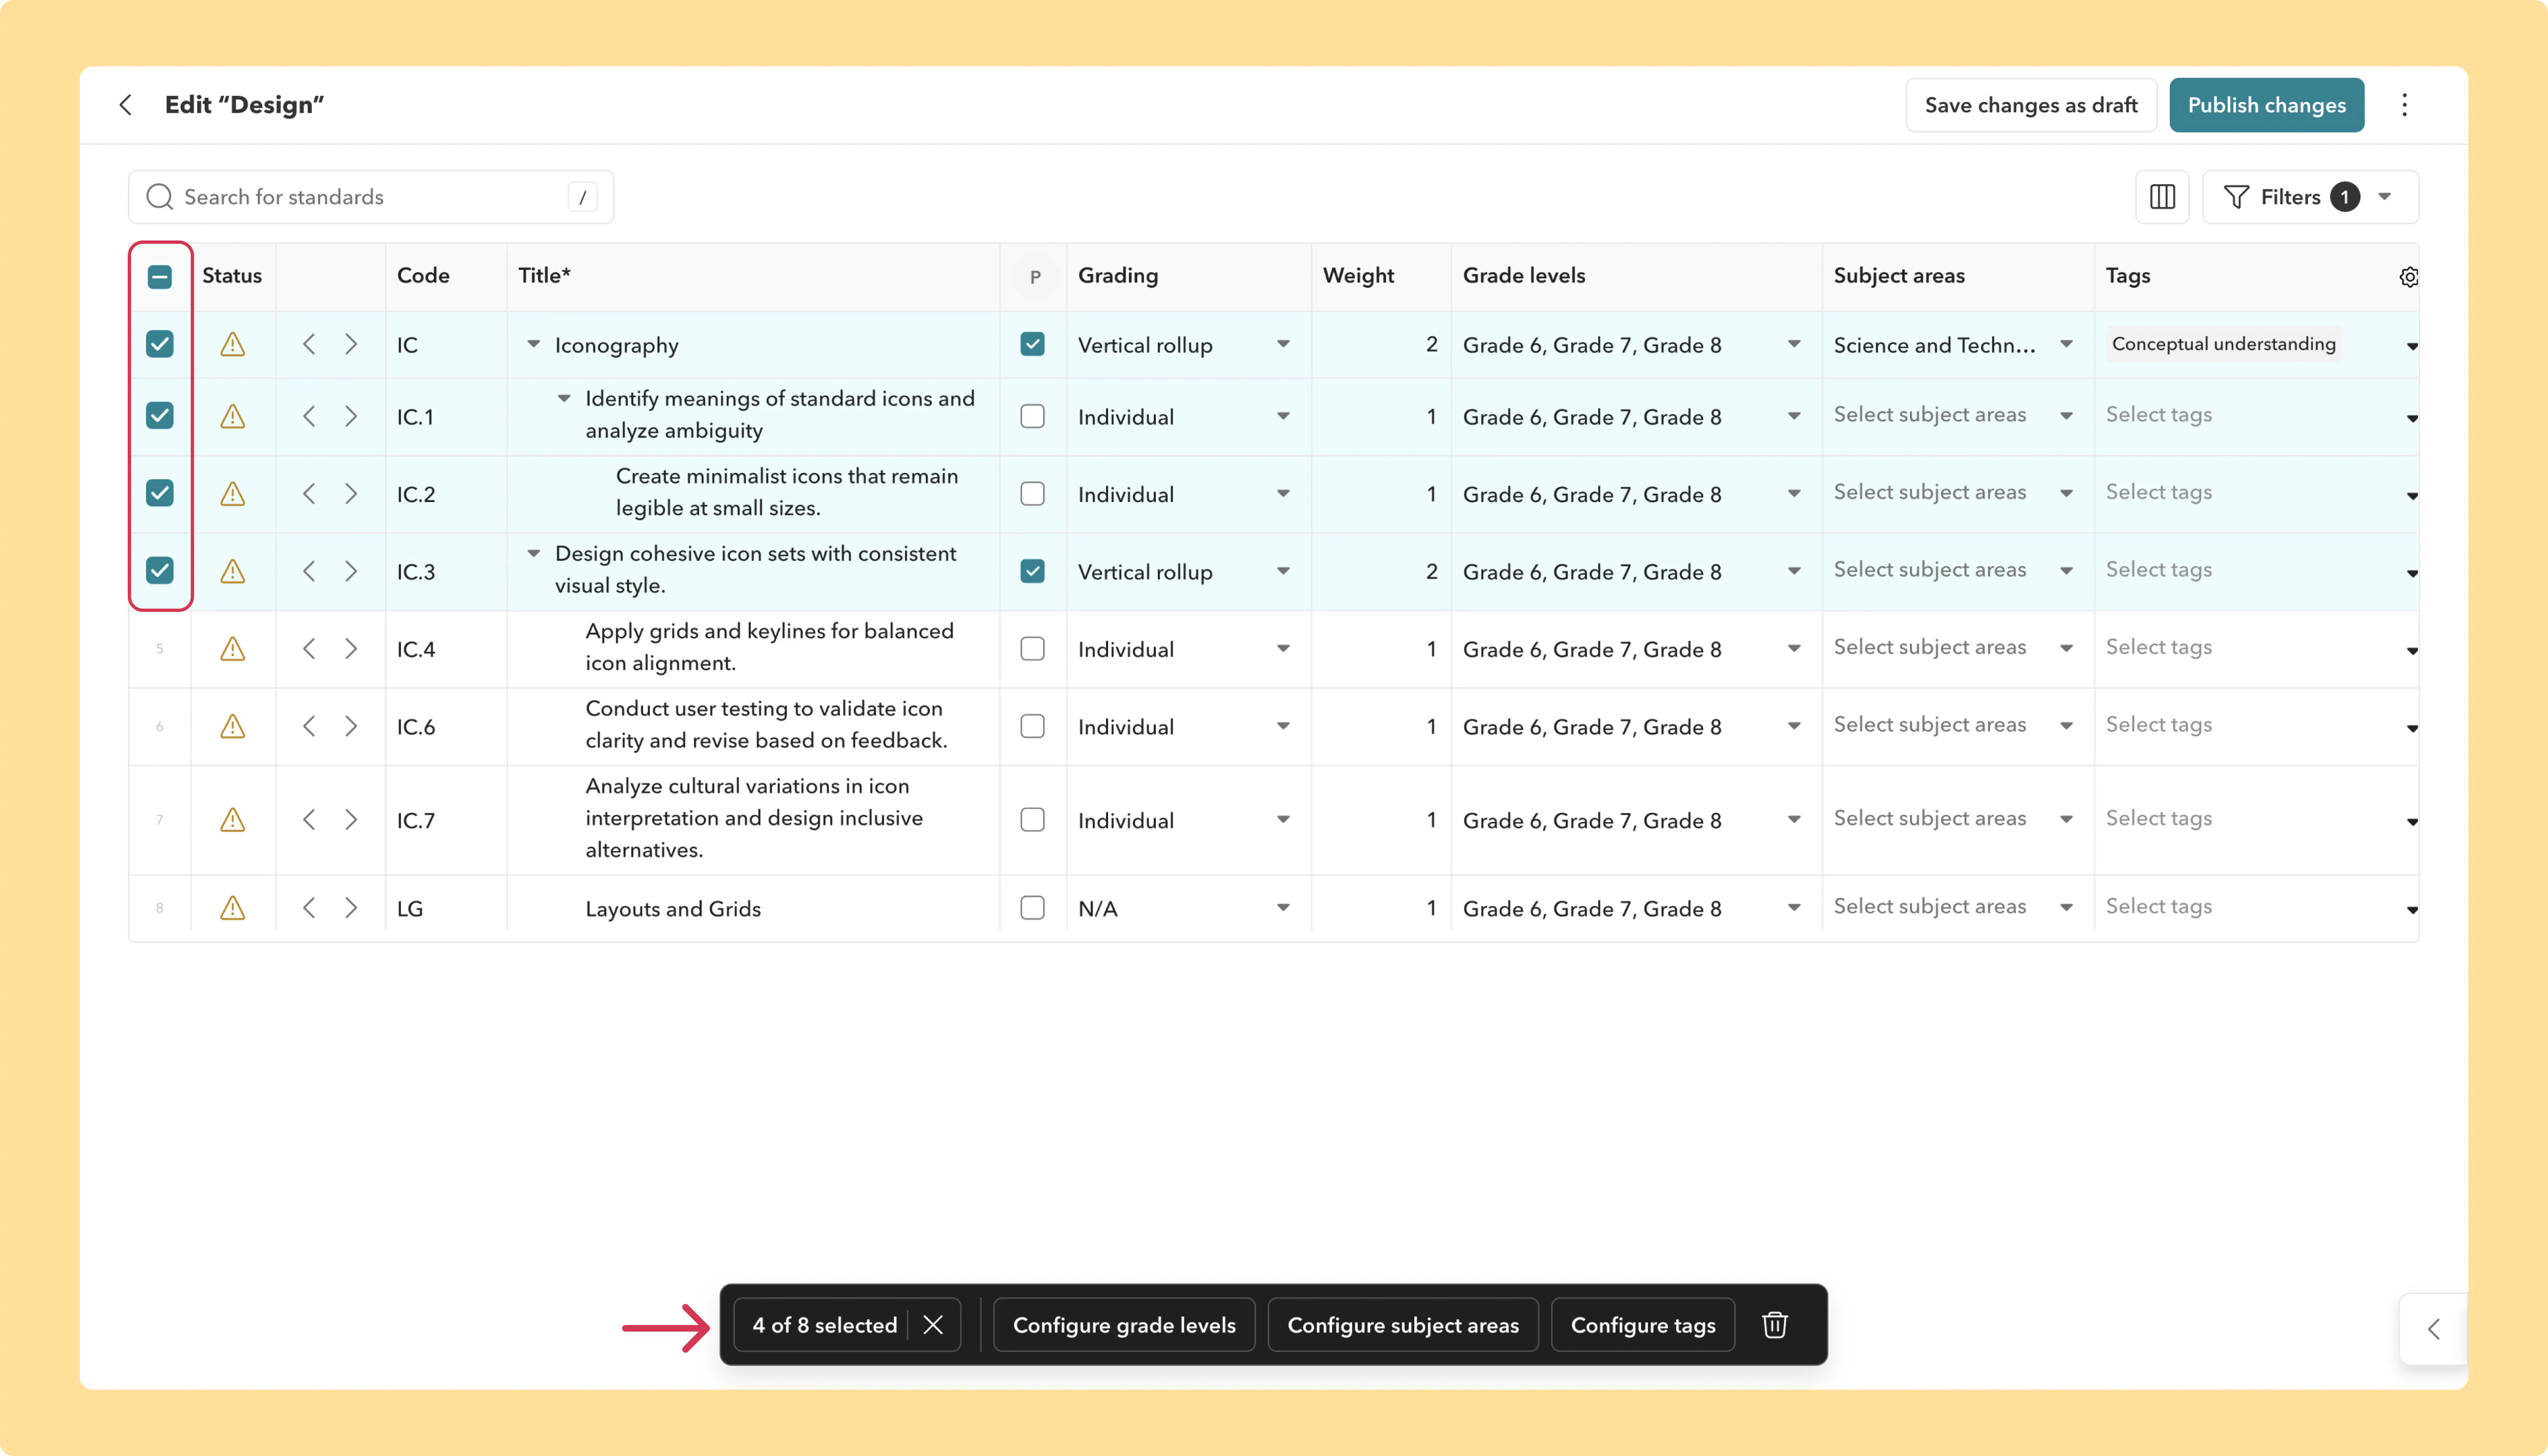2548x1456 pixels.
Task: Click the P column header icon
Action: [1035, 277]
